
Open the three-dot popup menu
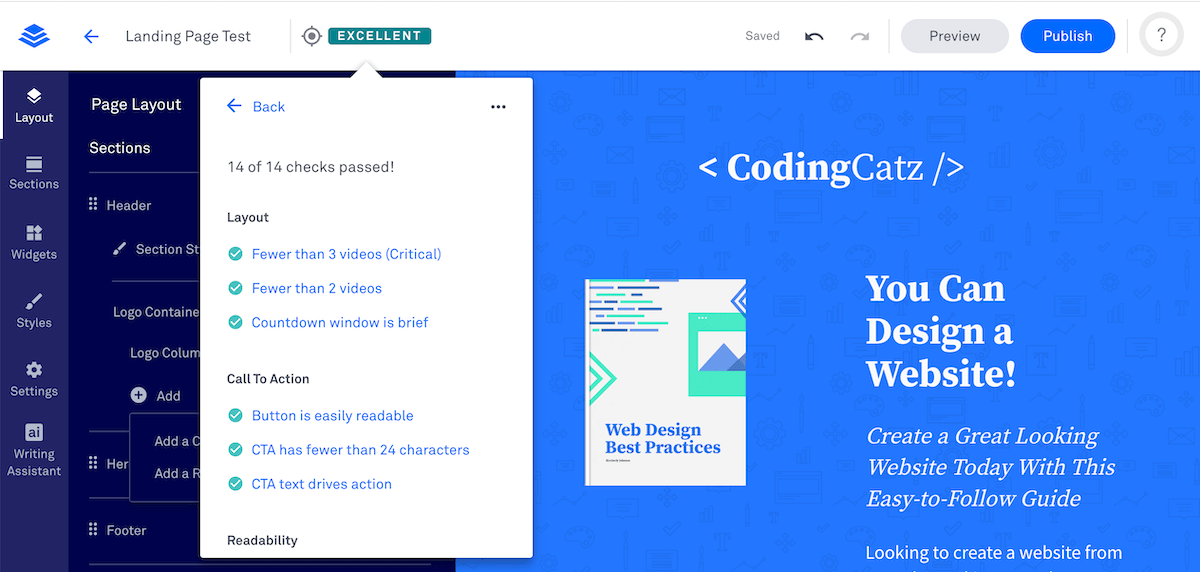coord(498,107)
